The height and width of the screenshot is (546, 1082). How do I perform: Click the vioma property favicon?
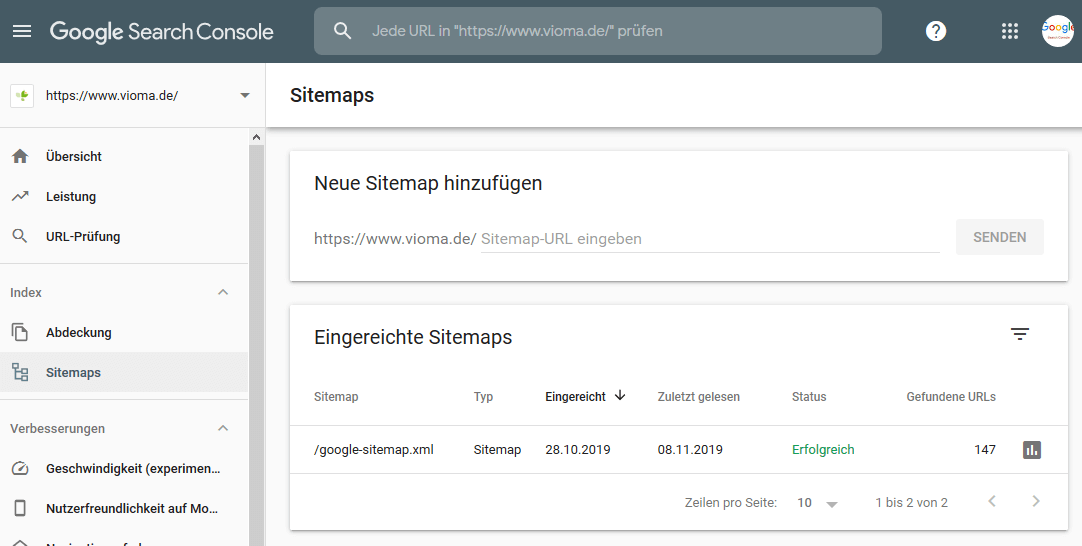click(x=22, y=96)
